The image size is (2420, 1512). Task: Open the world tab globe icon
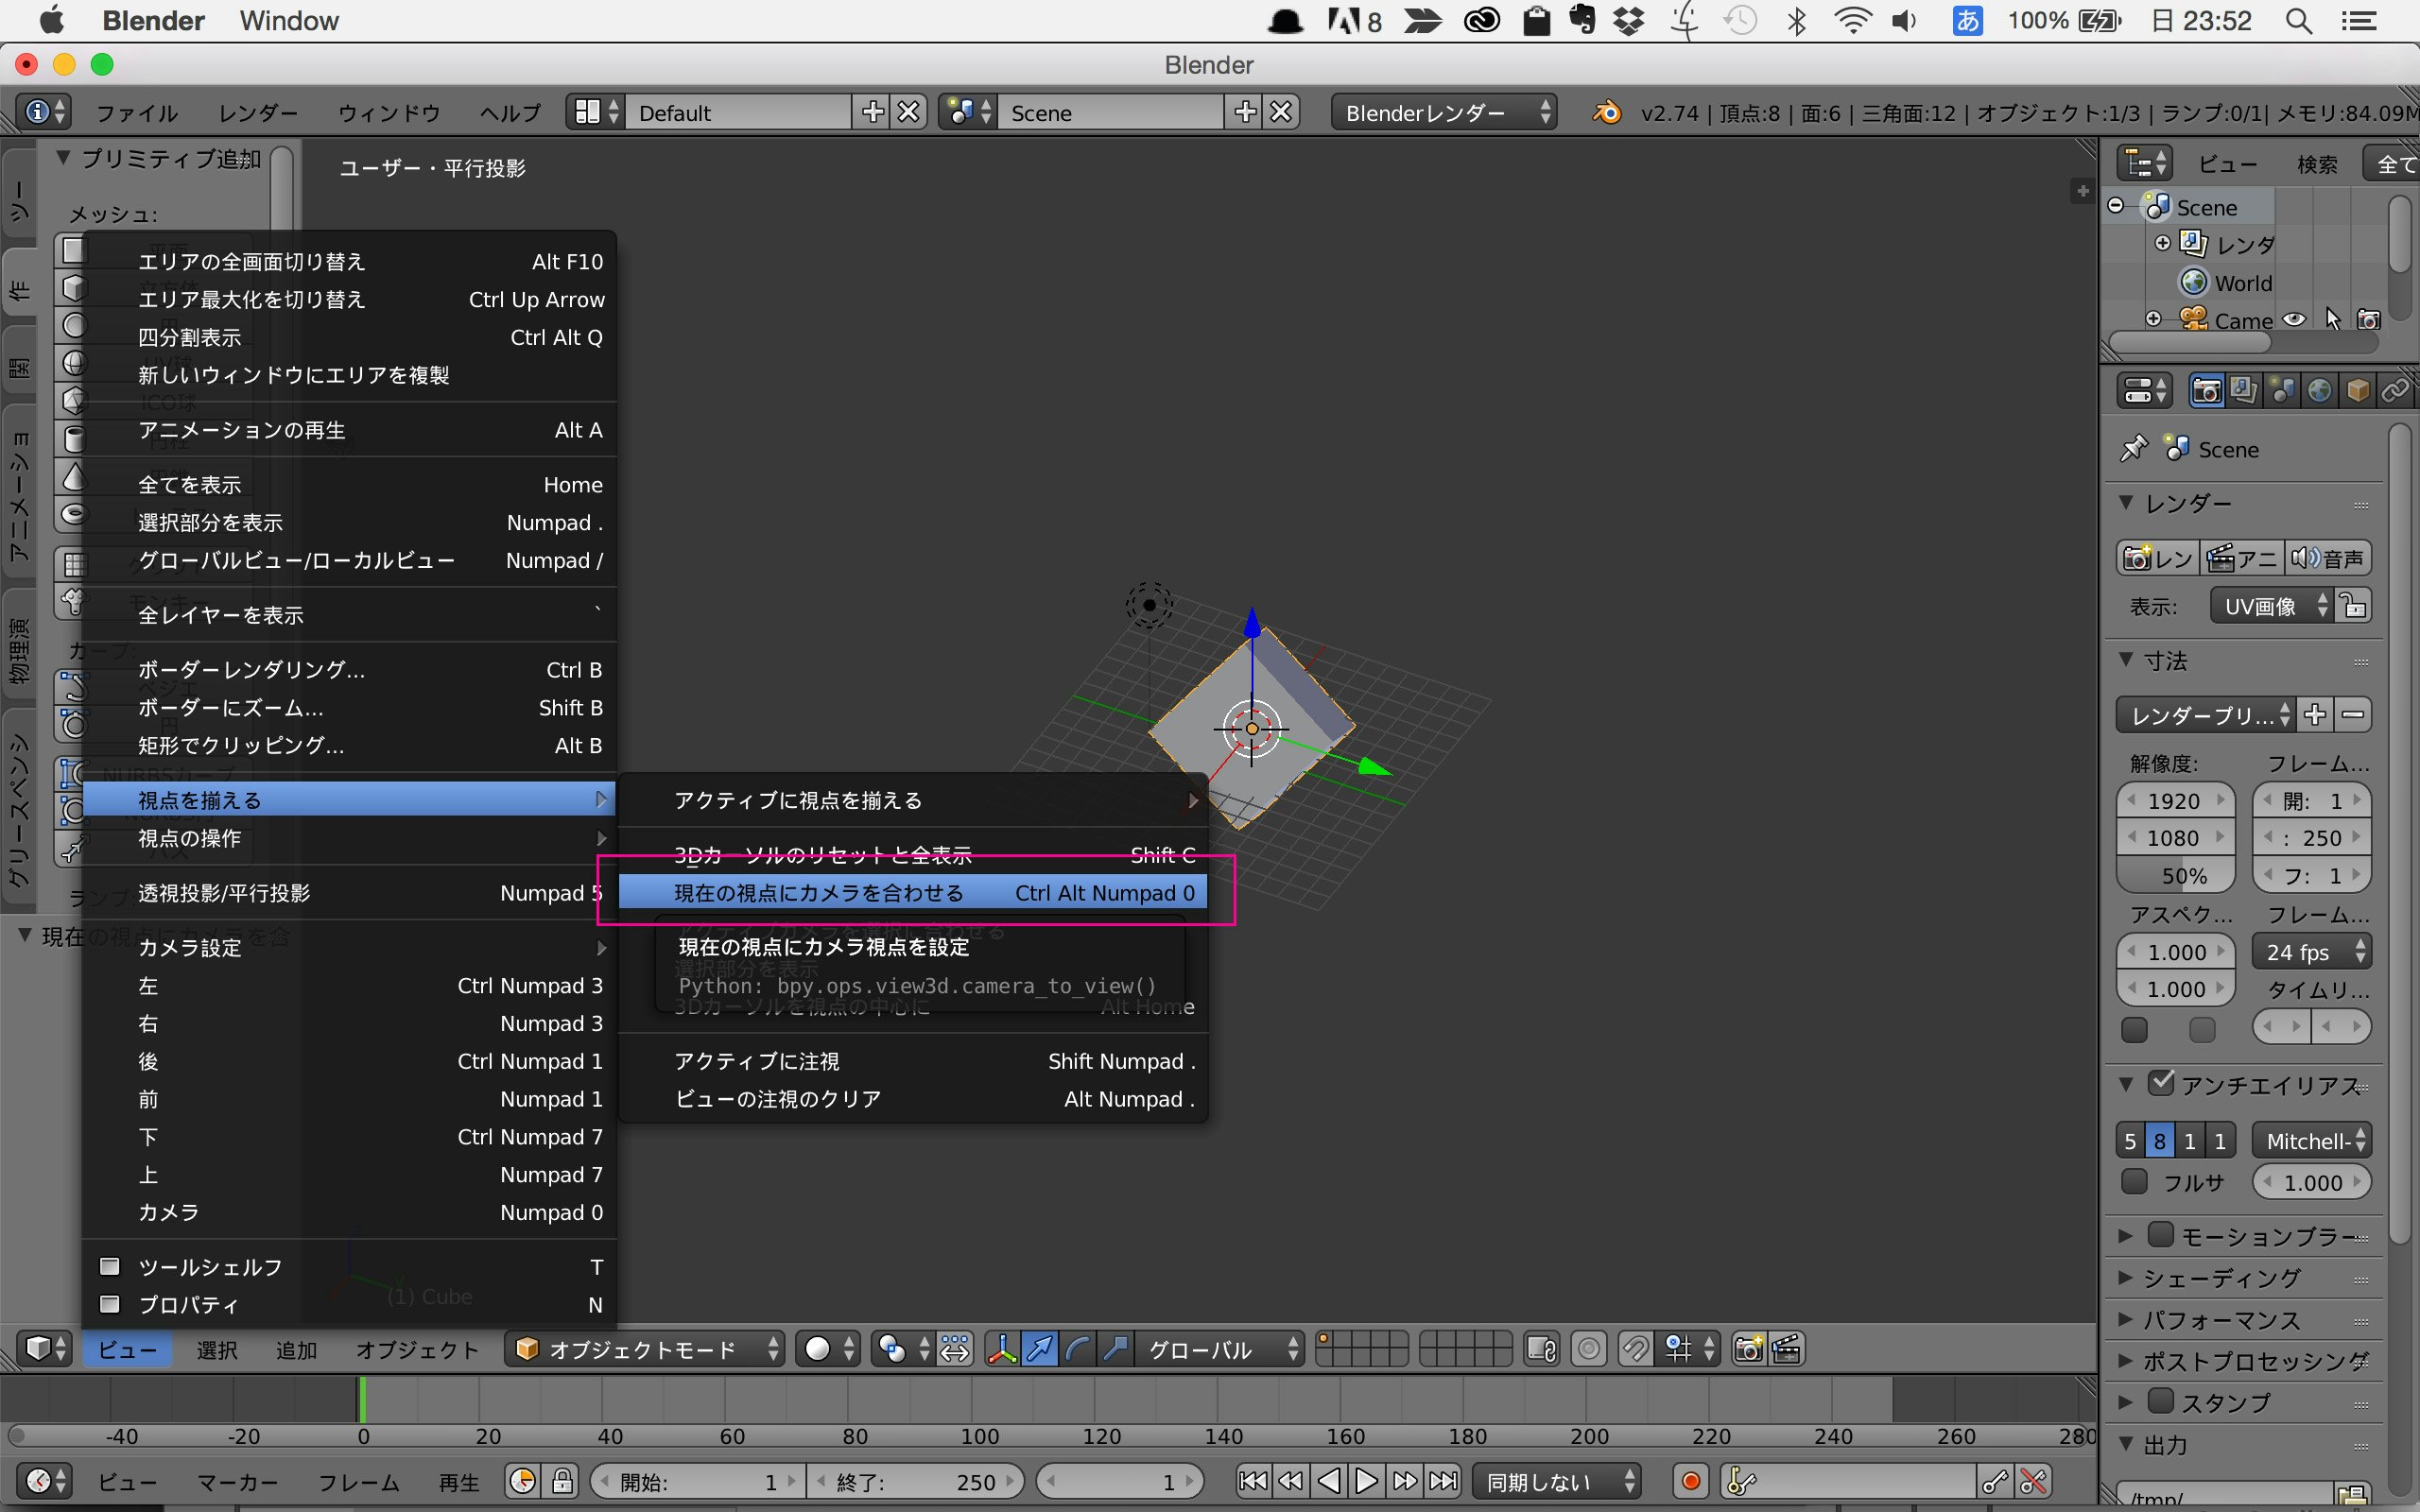click(x=2319, y=390)
